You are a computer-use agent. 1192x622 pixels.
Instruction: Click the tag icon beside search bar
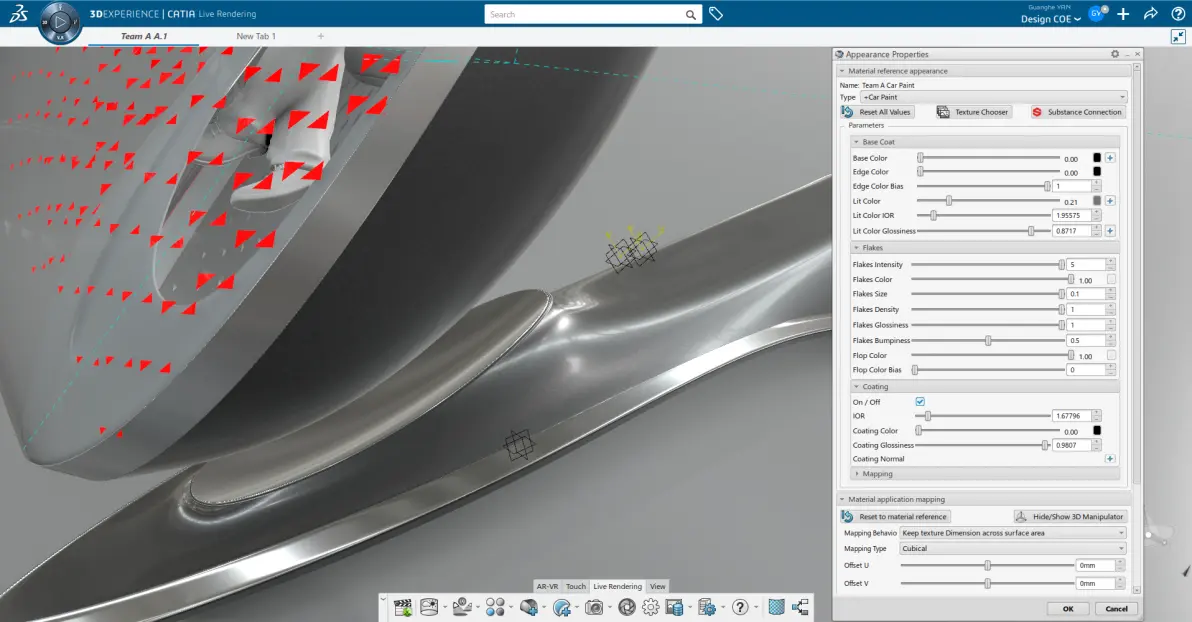click(x=716, y=14)
